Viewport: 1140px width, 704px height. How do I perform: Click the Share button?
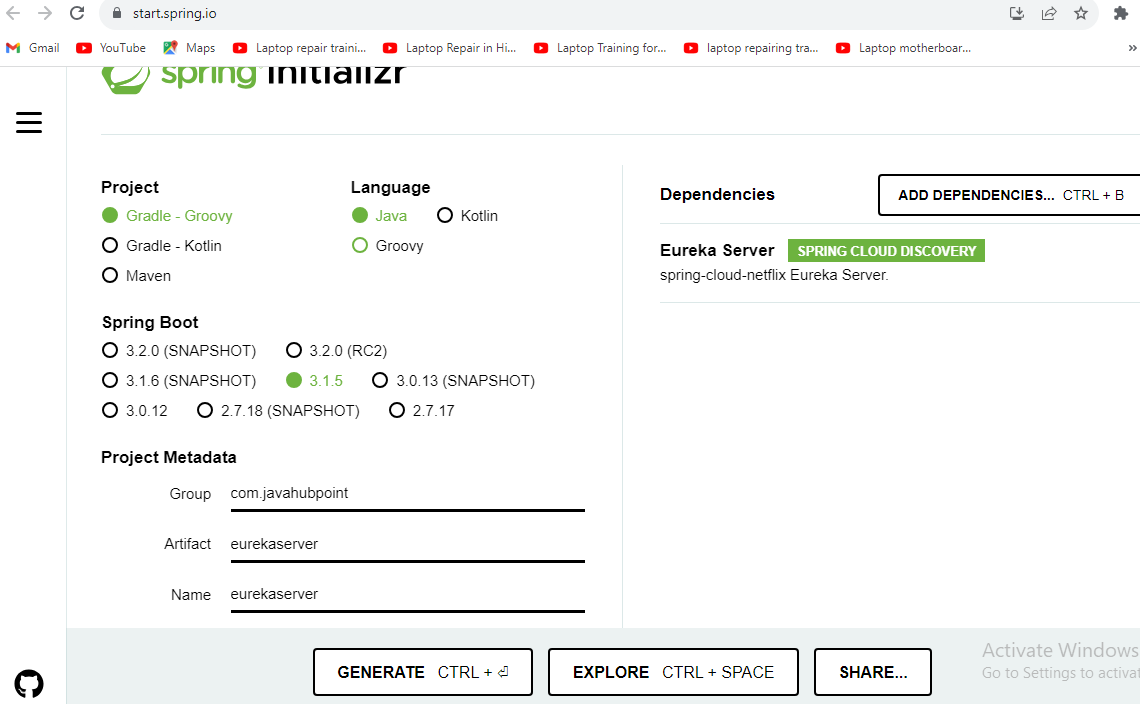(x=872, y=672)
